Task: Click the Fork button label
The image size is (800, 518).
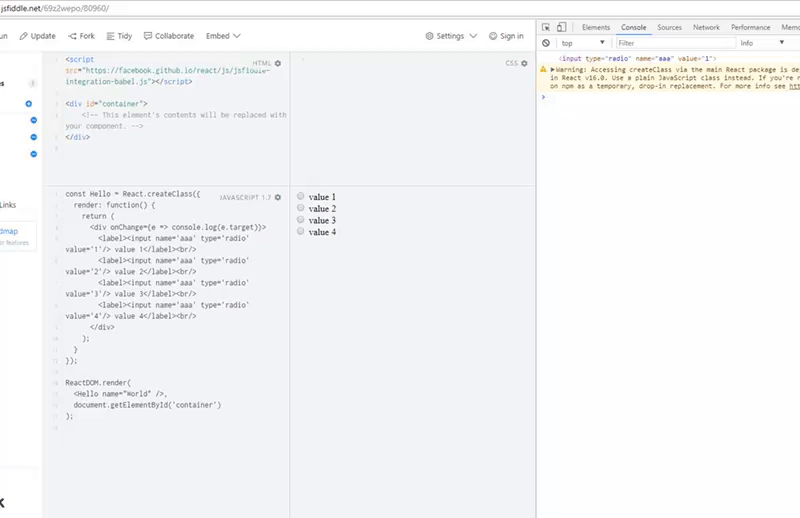Action: click(x=87, y=36)
